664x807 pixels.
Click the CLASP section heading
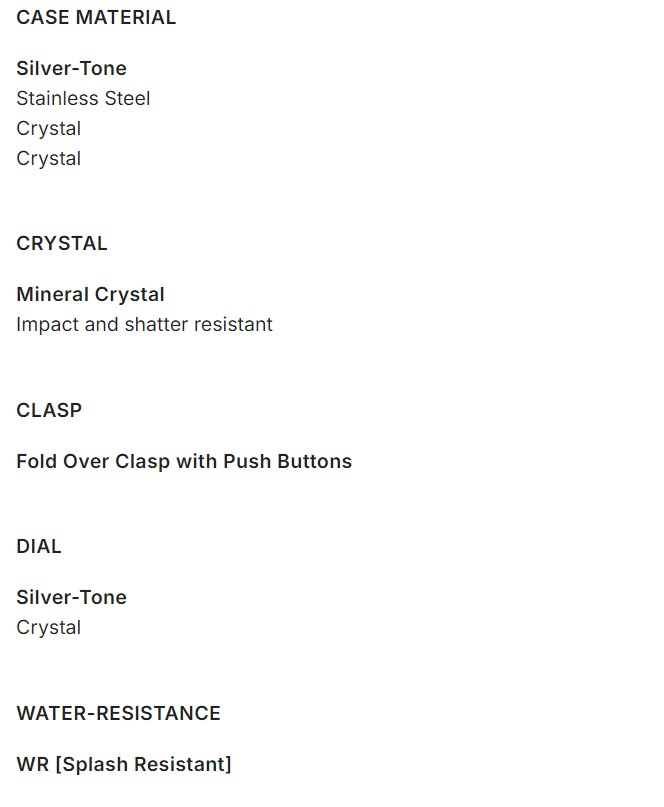49,410
